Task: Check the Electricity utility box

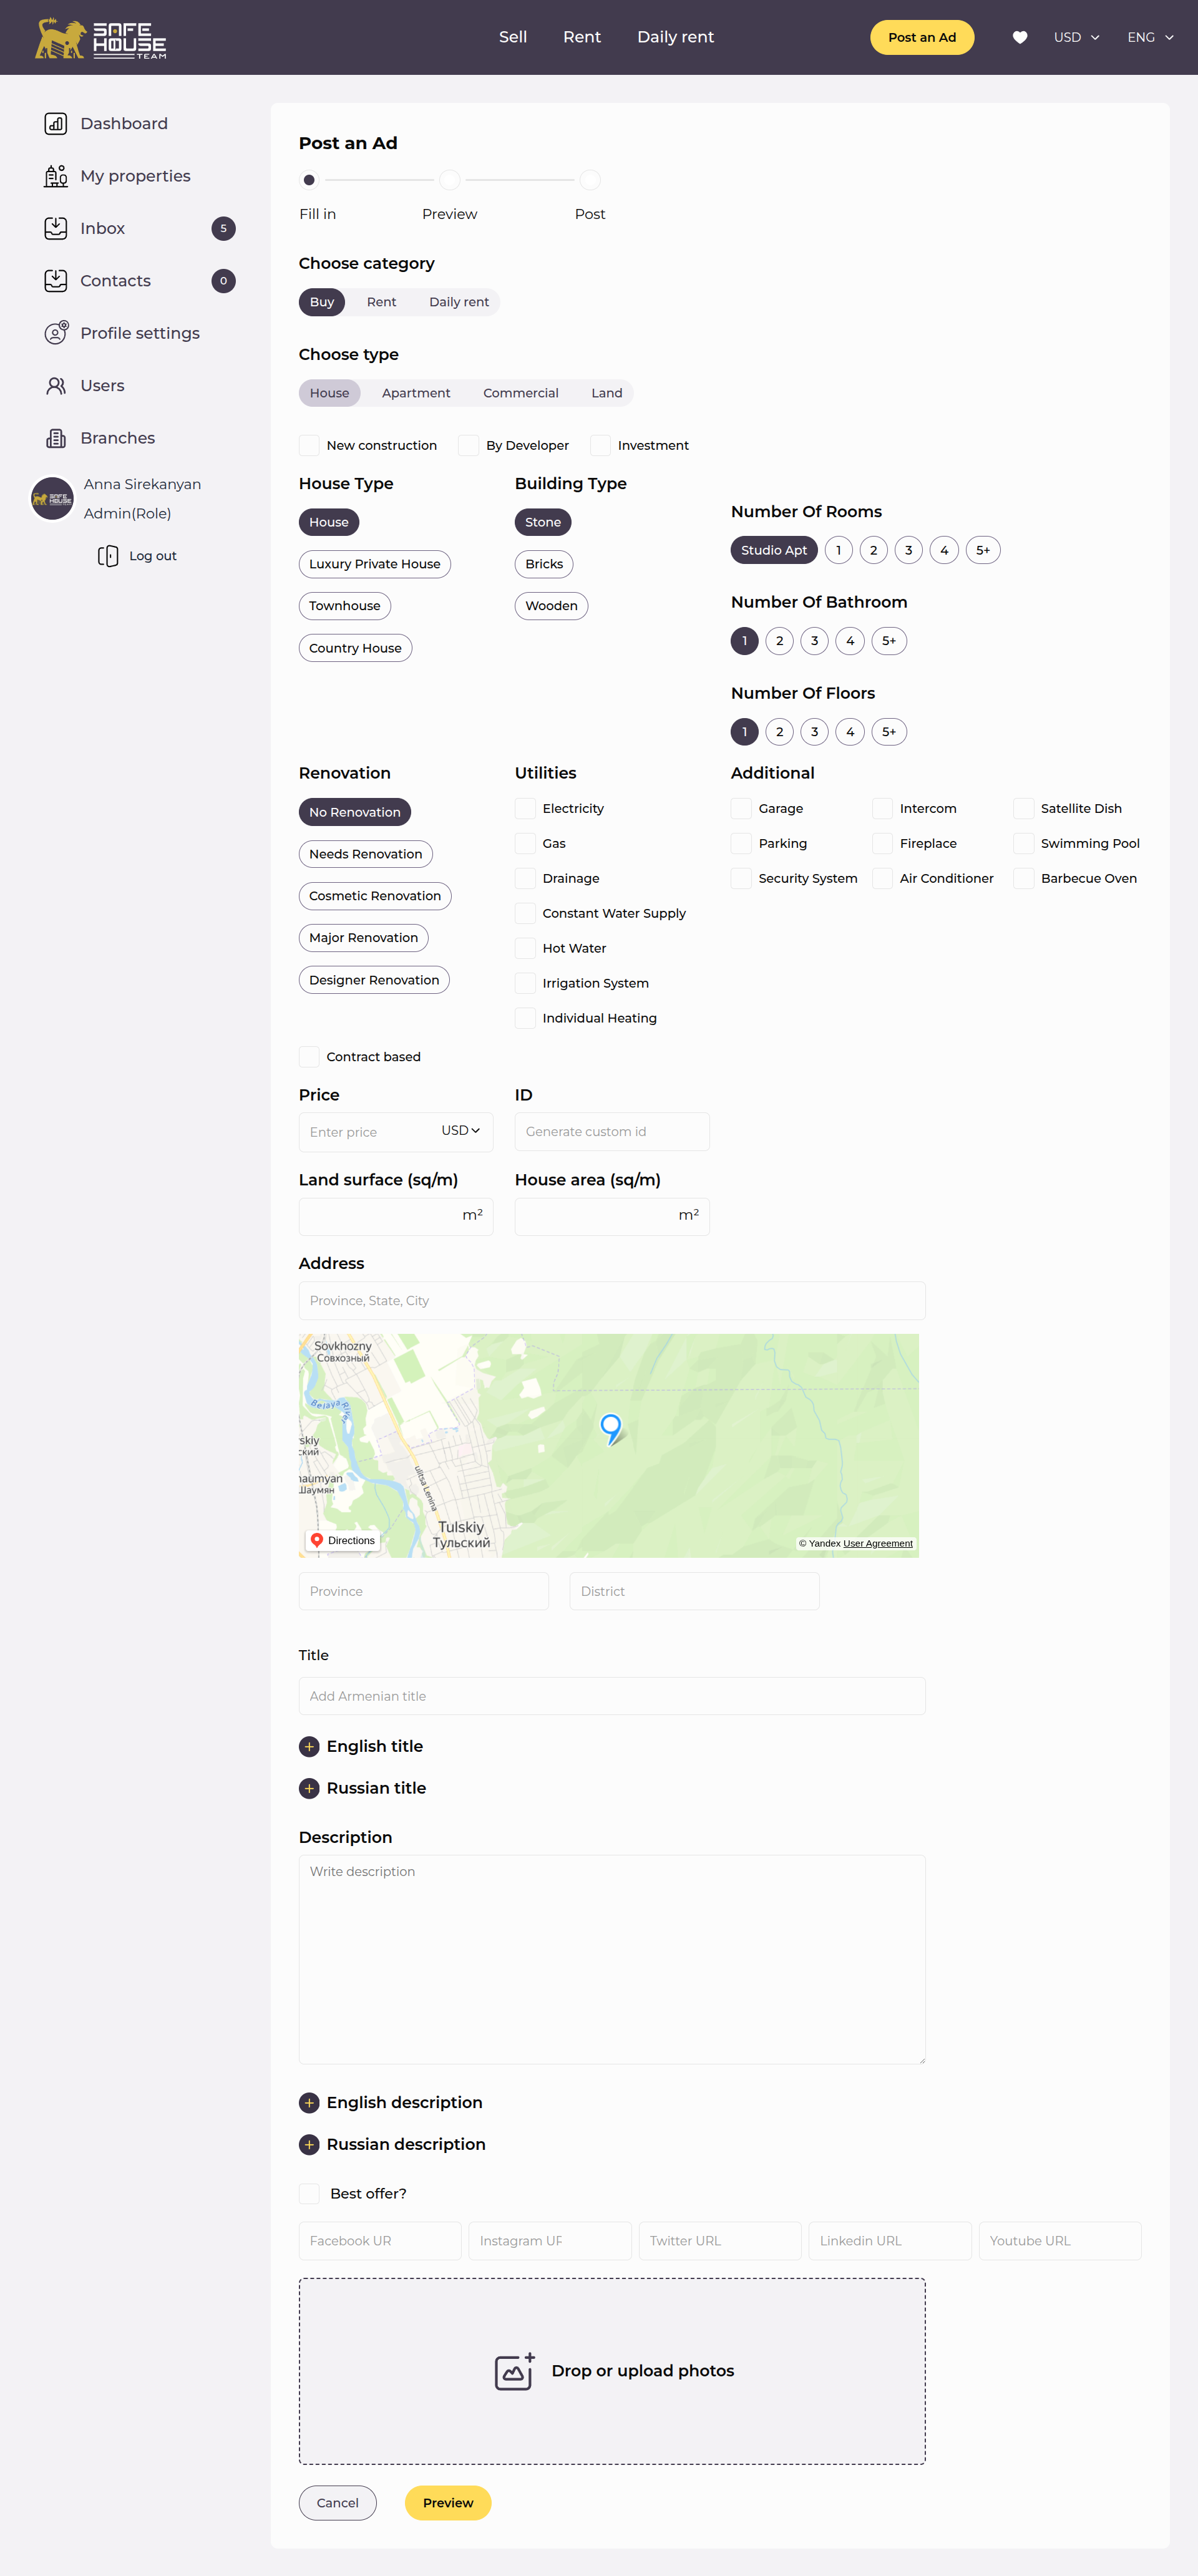Action: click(x=525, y=808)
